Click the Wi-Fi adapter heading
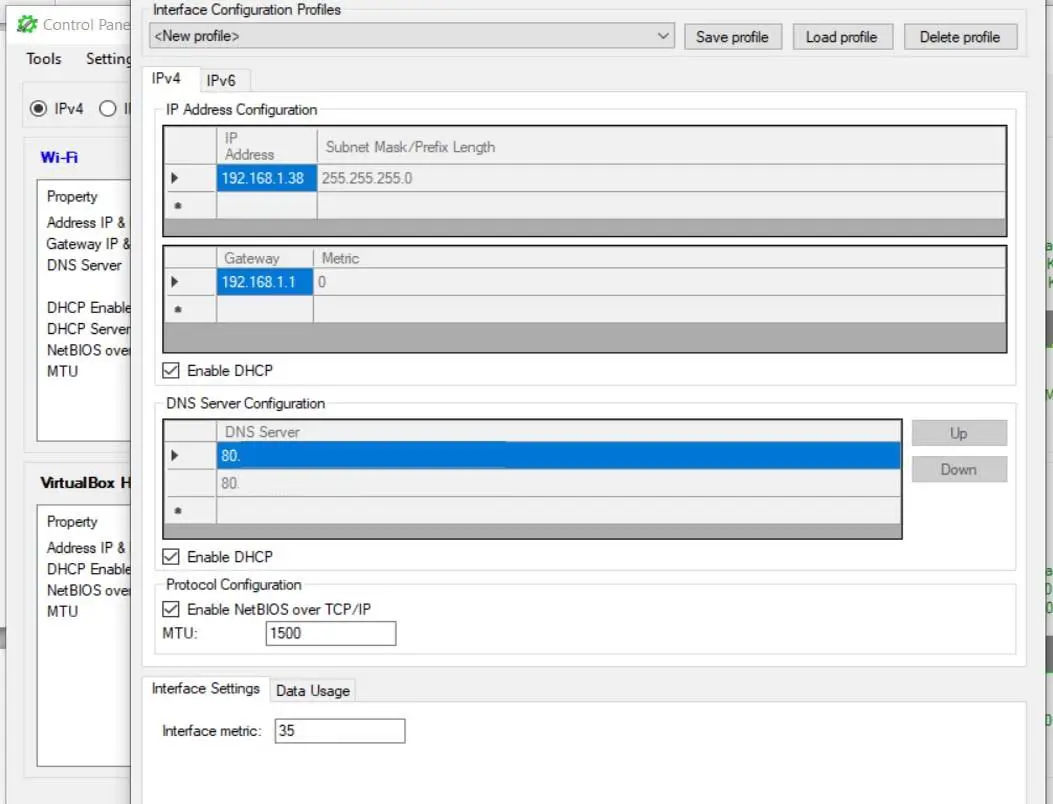 [59, 157]
